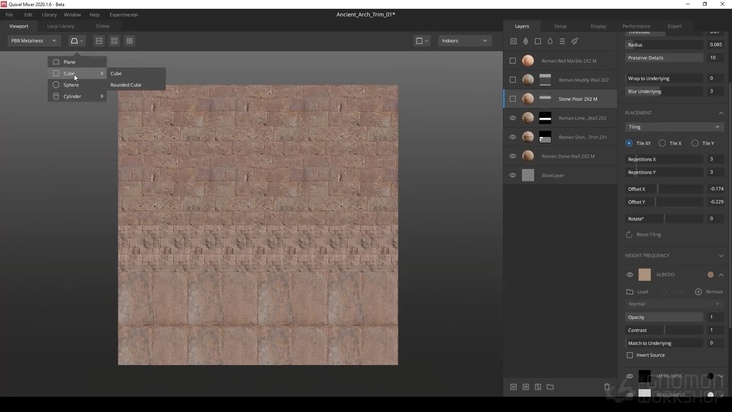Enable the Invert Source checkbox

pyautogui.click(x=630, y=355)
